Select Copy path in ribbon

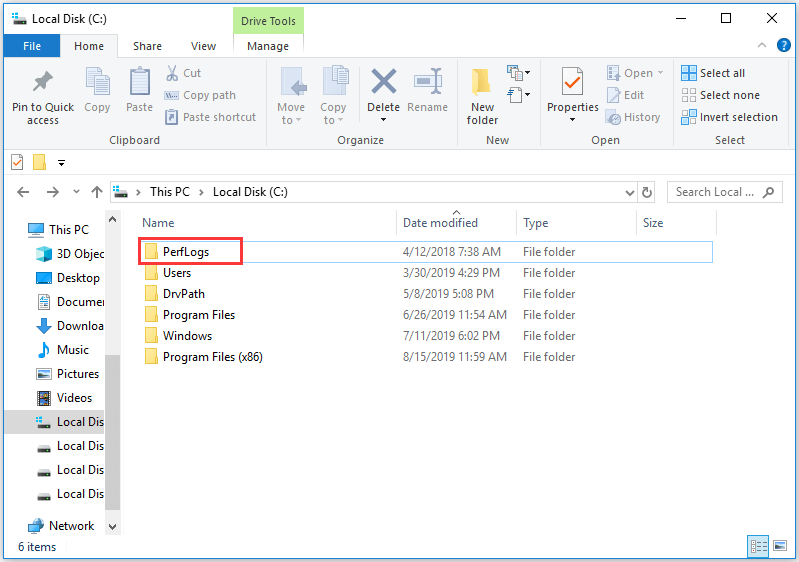click(200, 95)
